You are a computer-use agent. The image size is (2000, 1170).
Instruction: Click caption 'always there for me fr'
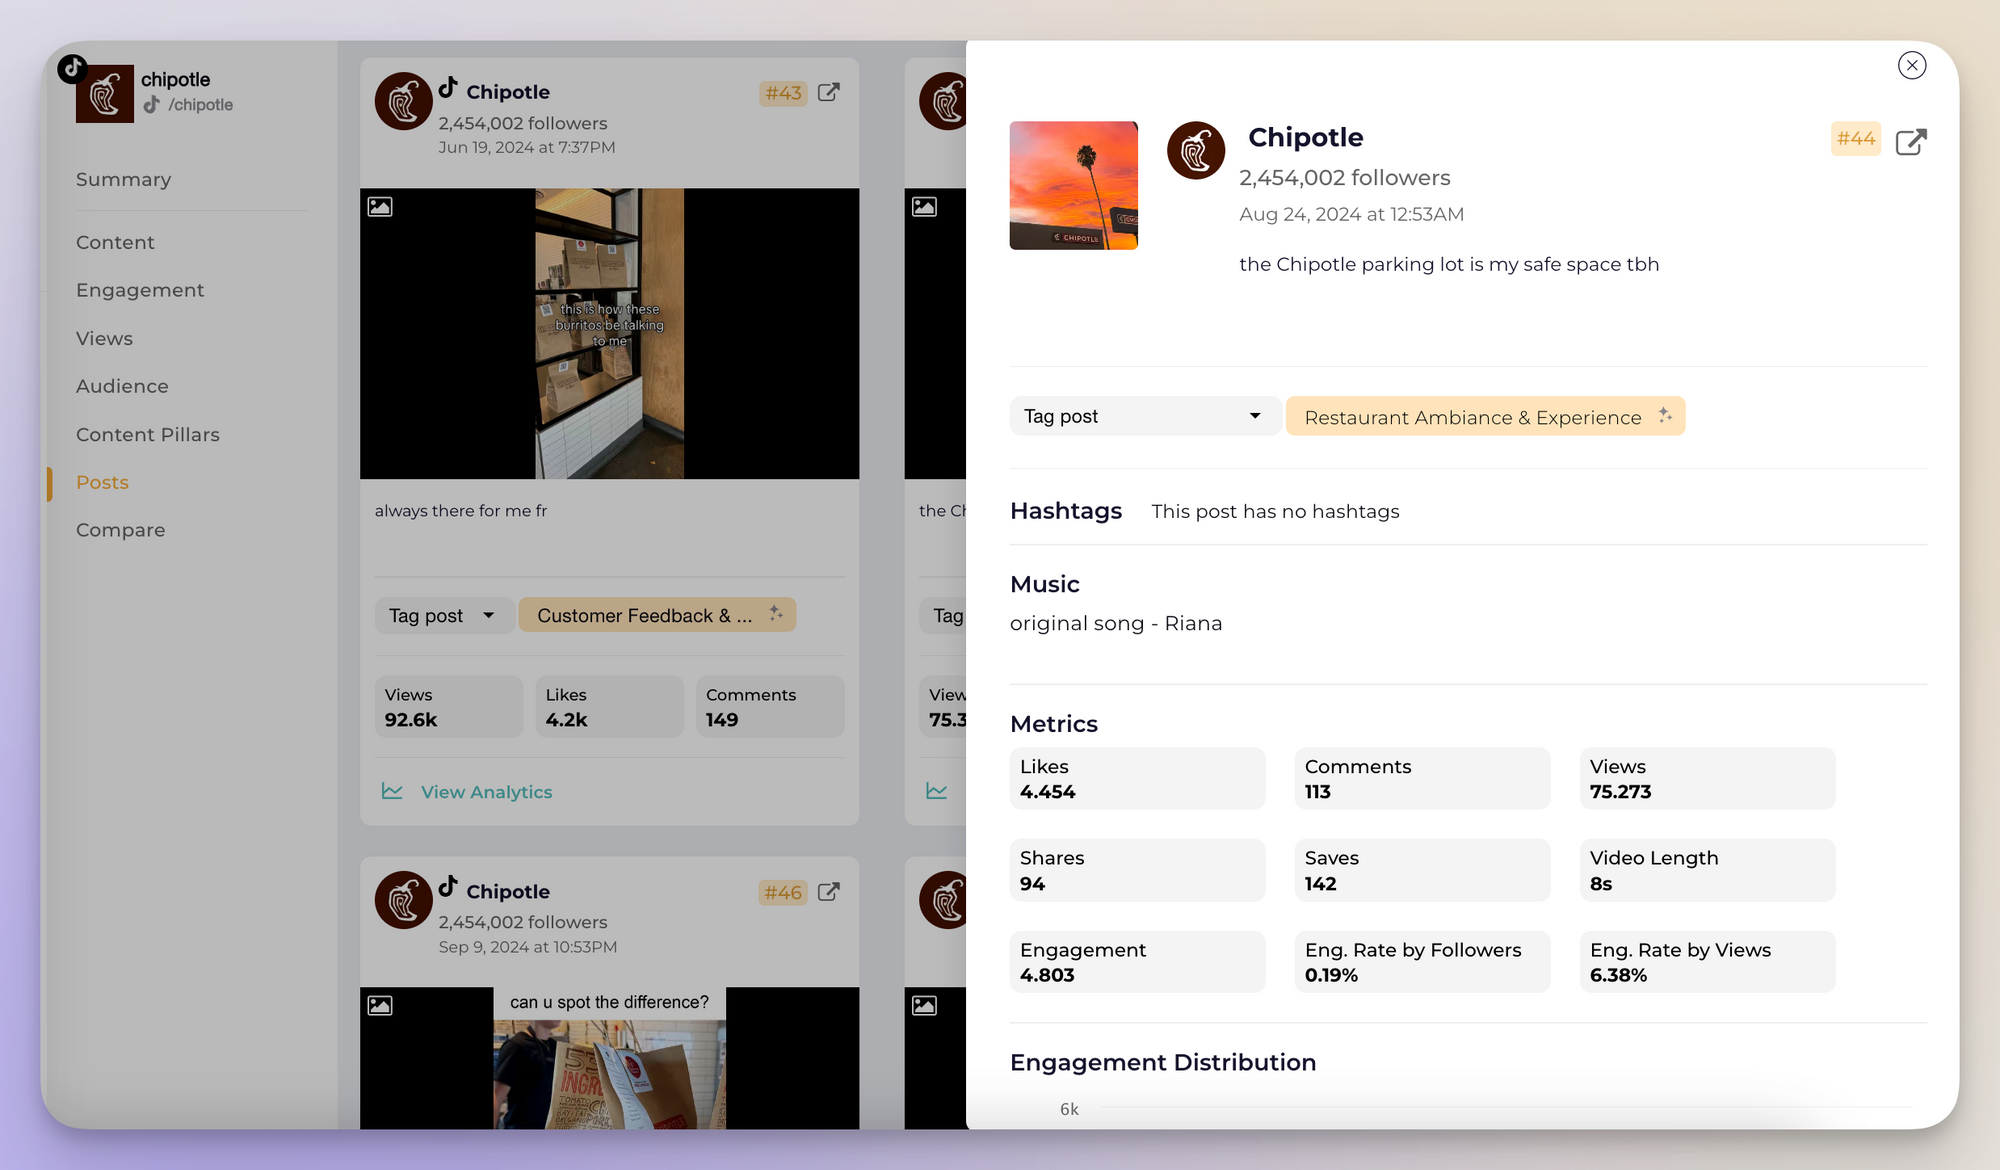461,511
